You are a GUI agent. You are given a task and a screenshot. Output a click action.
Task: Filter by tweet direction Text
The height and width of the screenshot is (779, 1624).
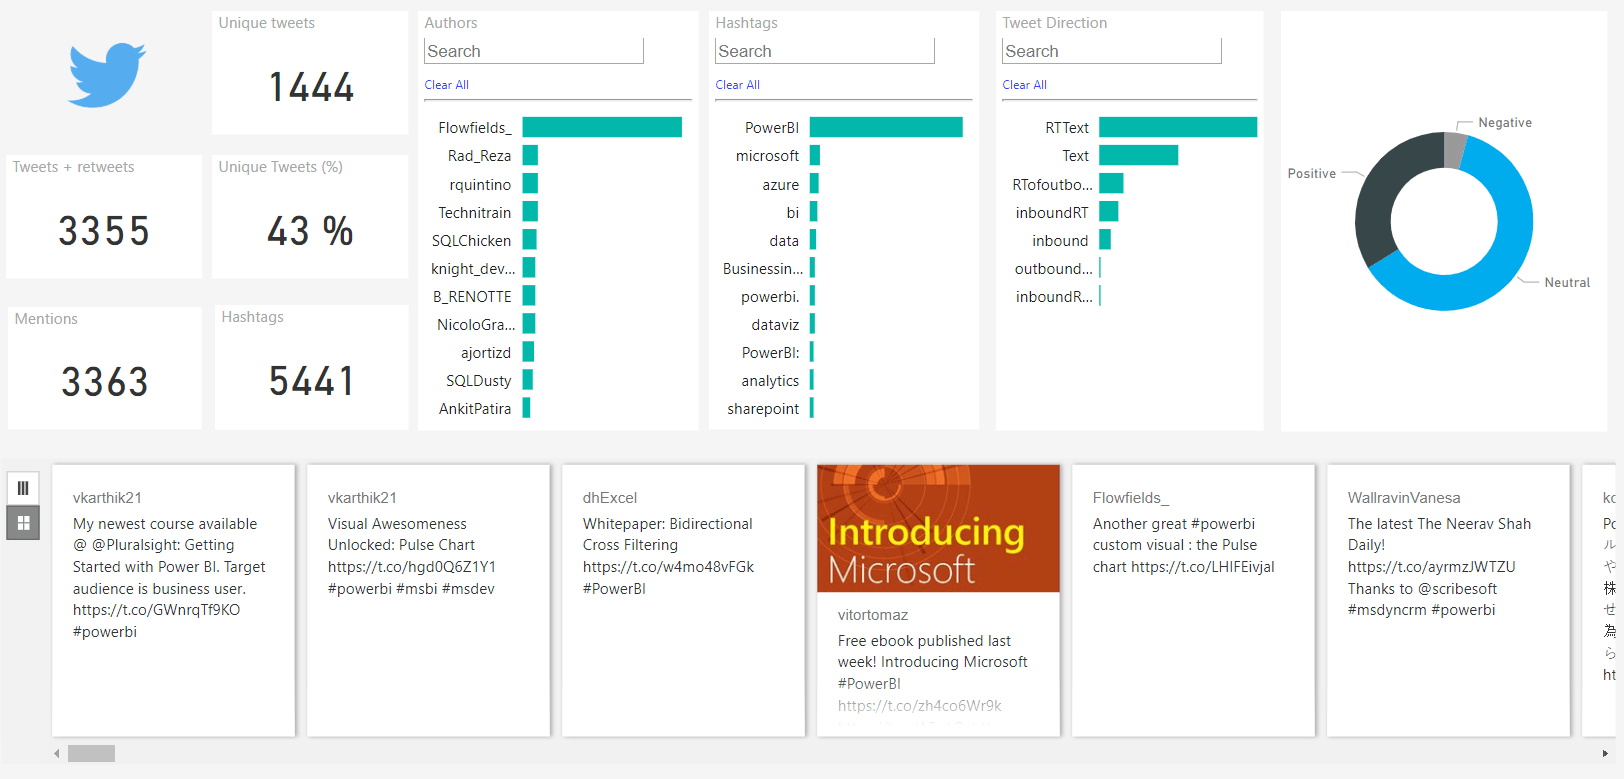tap(1075, 156)
